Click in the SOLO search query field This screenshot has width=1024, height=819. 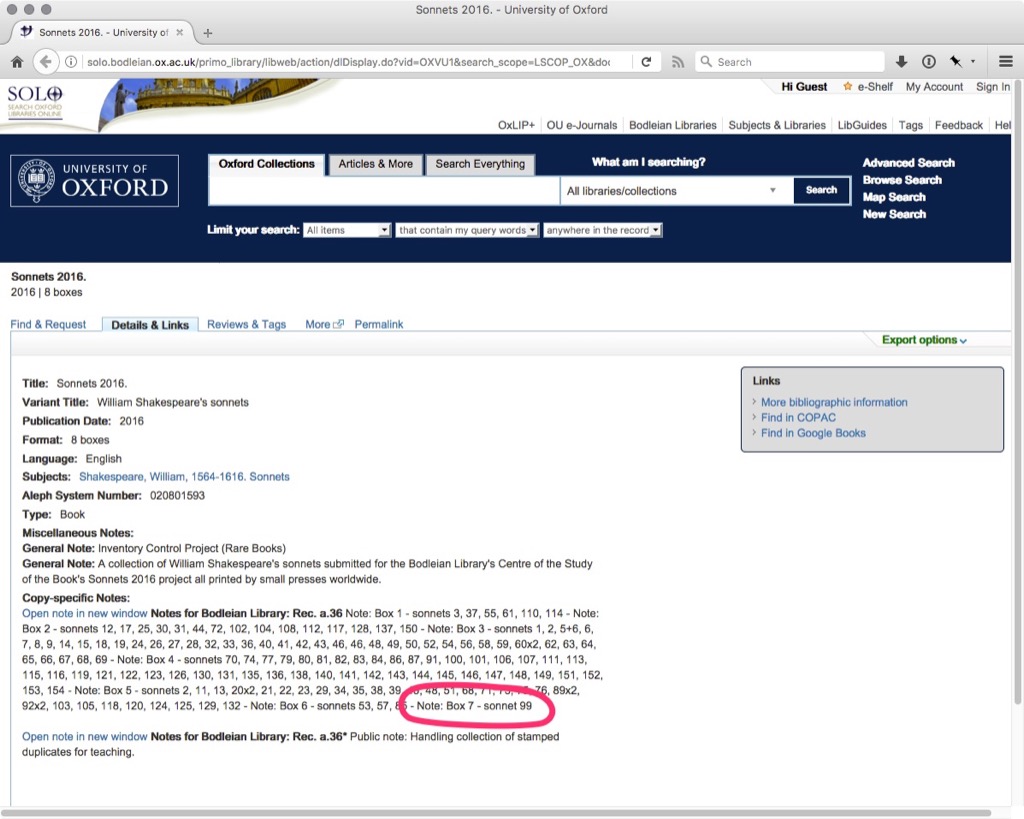384,191
